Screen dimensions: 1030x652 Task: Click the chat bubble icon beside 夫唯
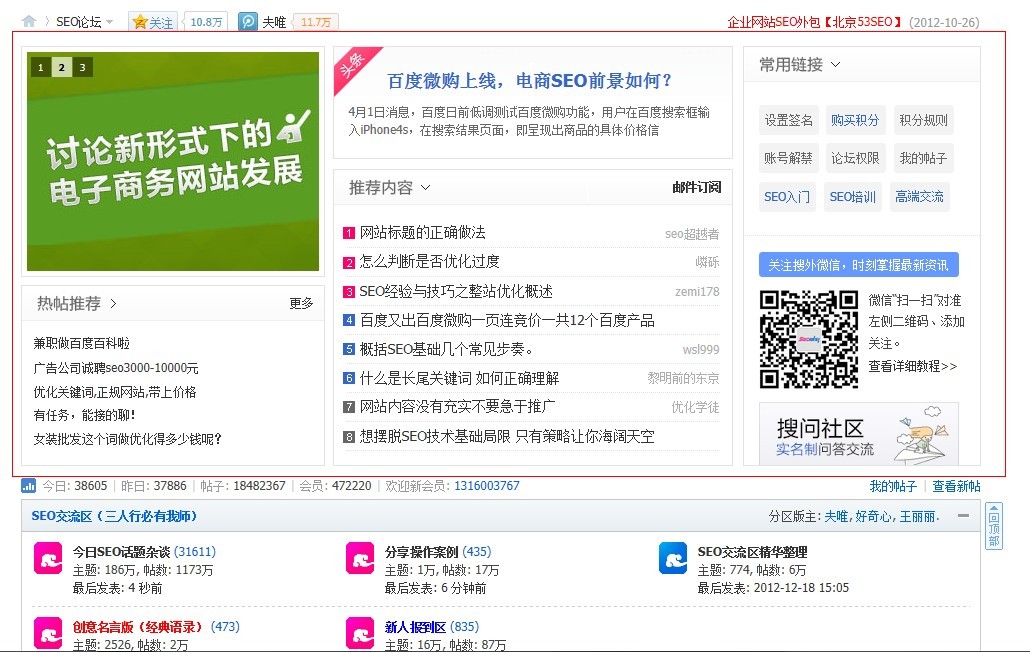tap(248, 22)
